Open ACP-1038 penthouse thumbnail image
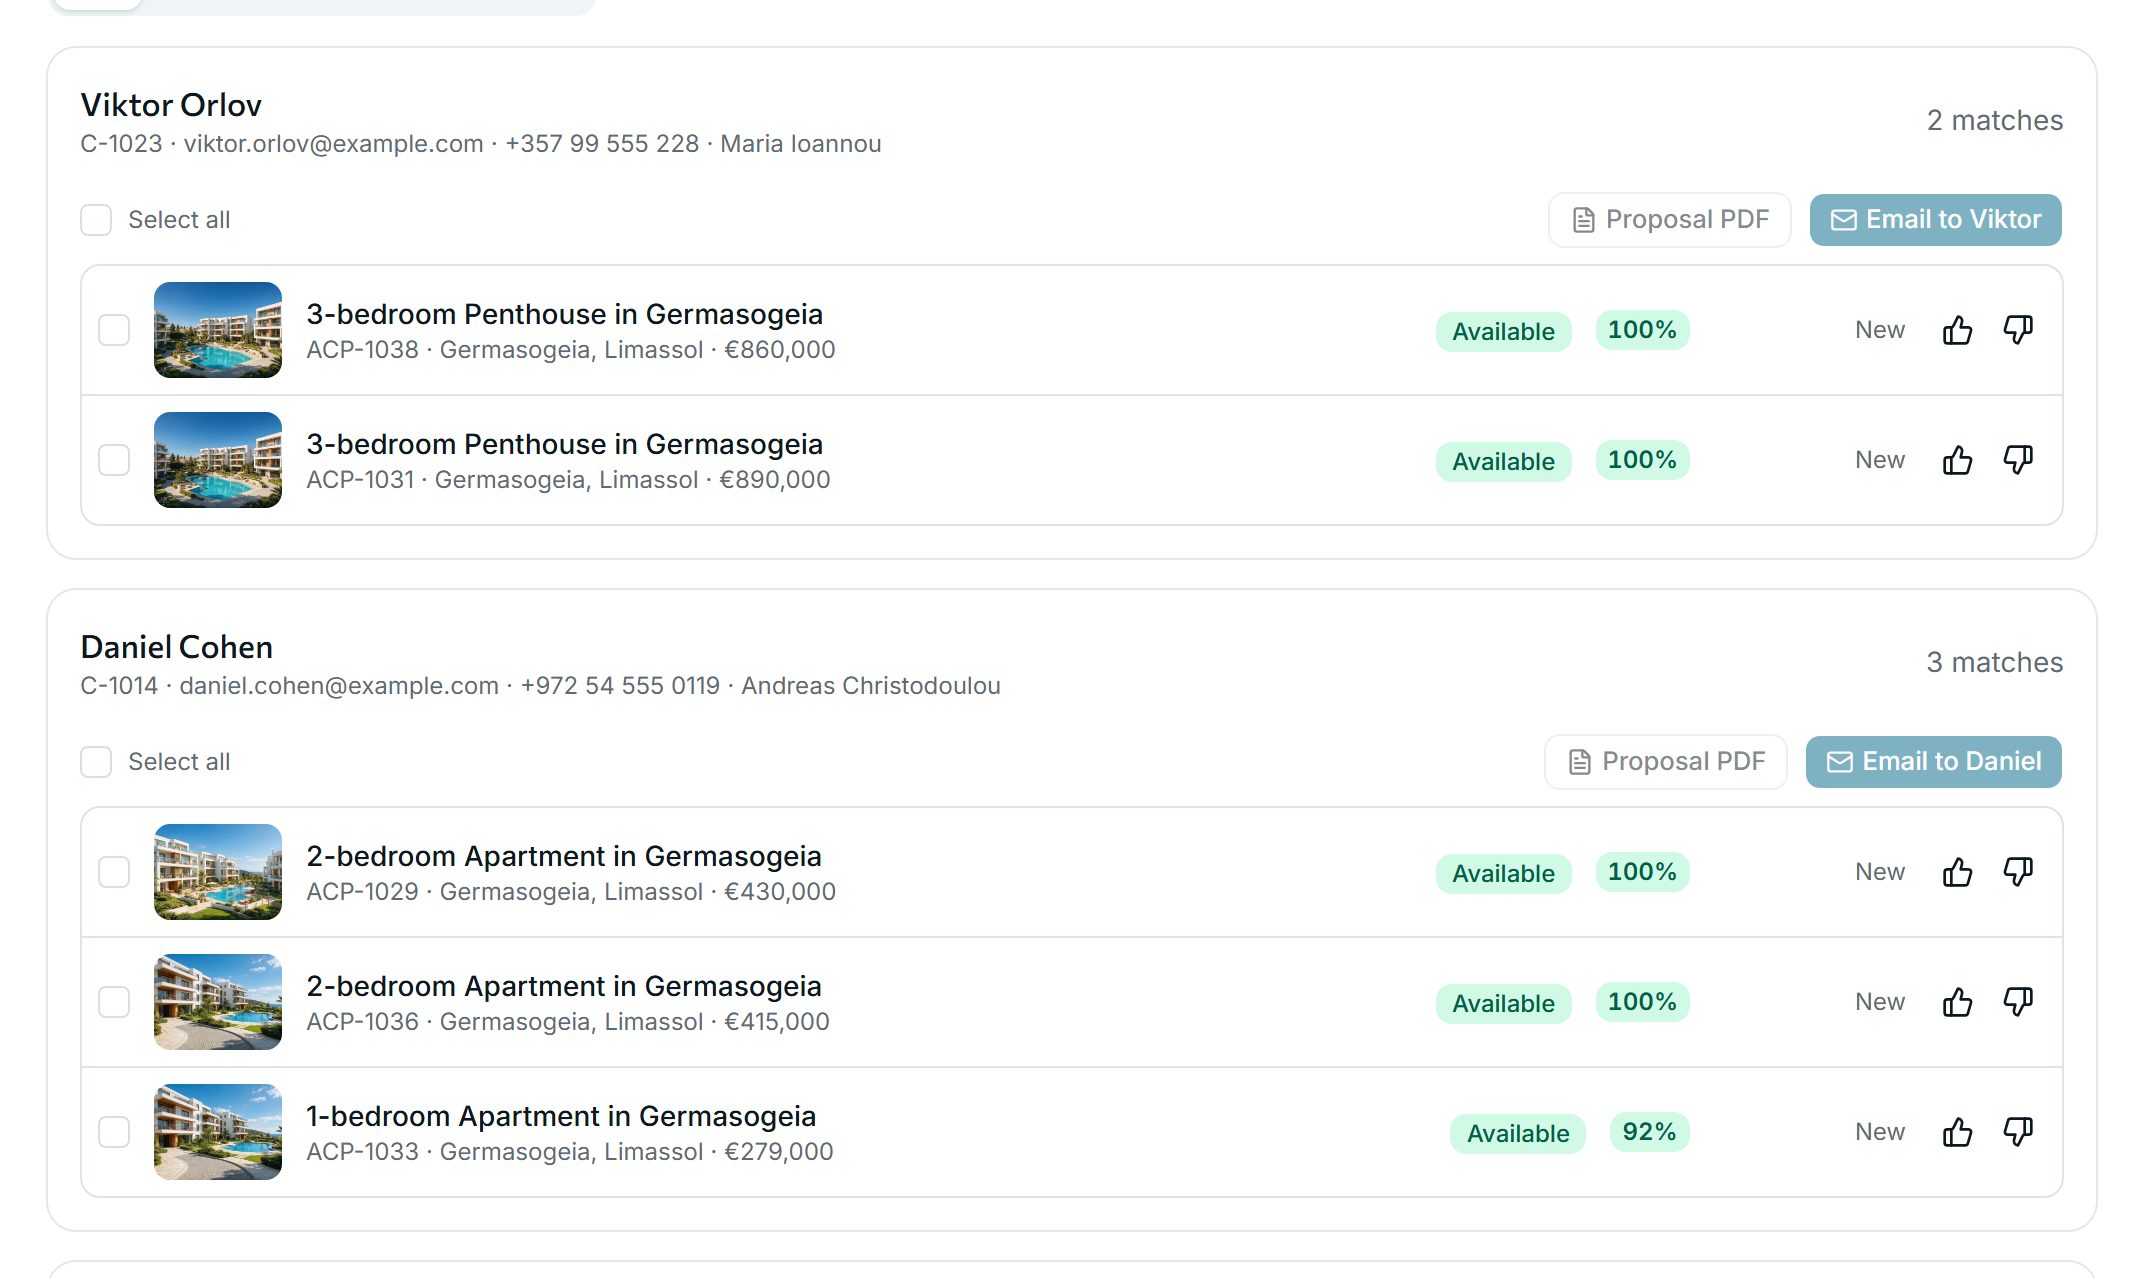 tap(218, 330)
